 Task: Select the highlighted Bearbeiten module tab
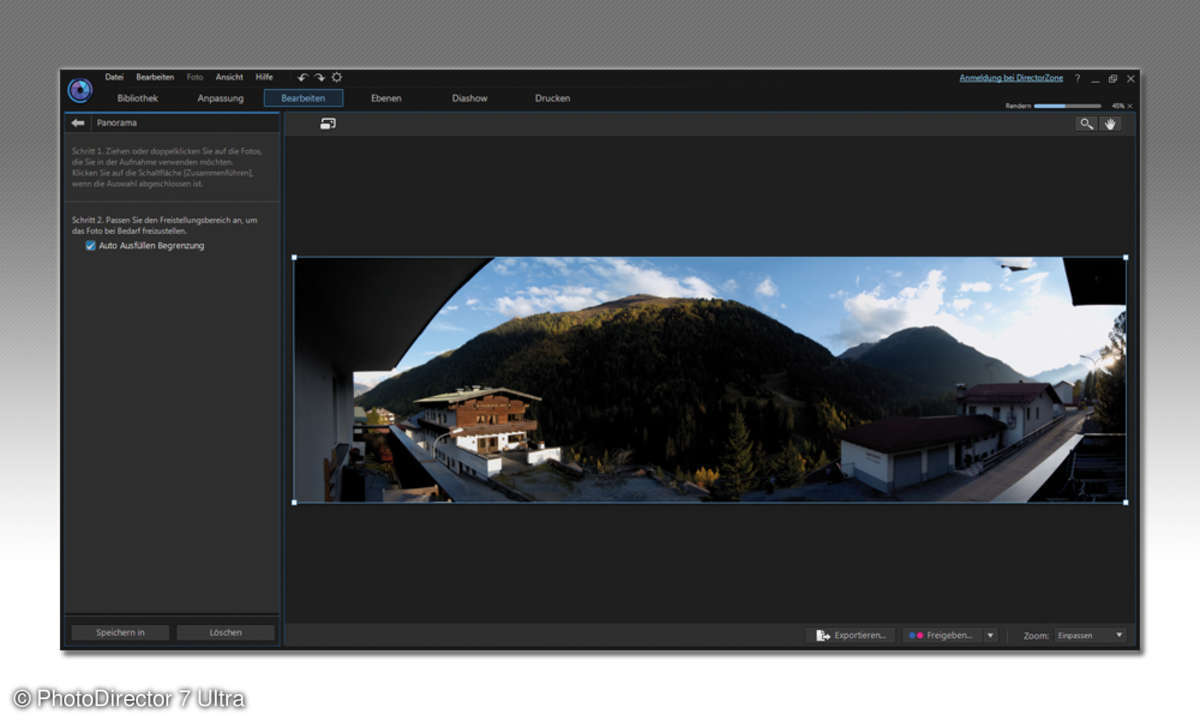coord(303,98)
